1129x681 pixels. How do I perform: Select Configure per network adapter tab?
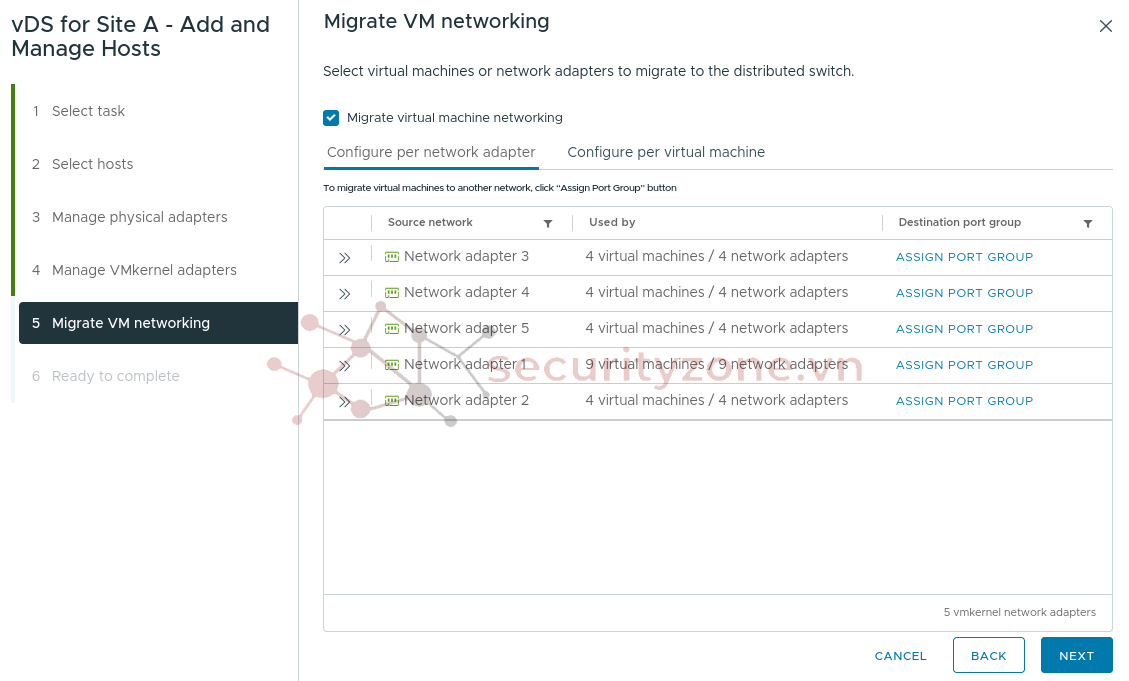pyautogui.click(x=431, y=152)
